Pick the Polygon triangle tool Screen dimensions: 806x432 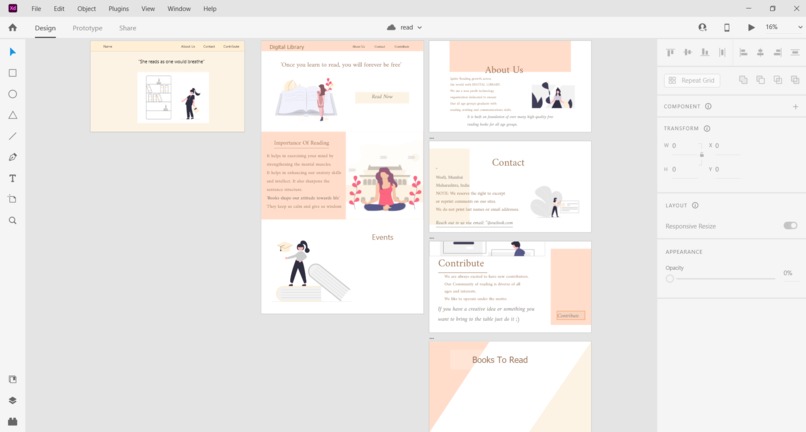13,115
